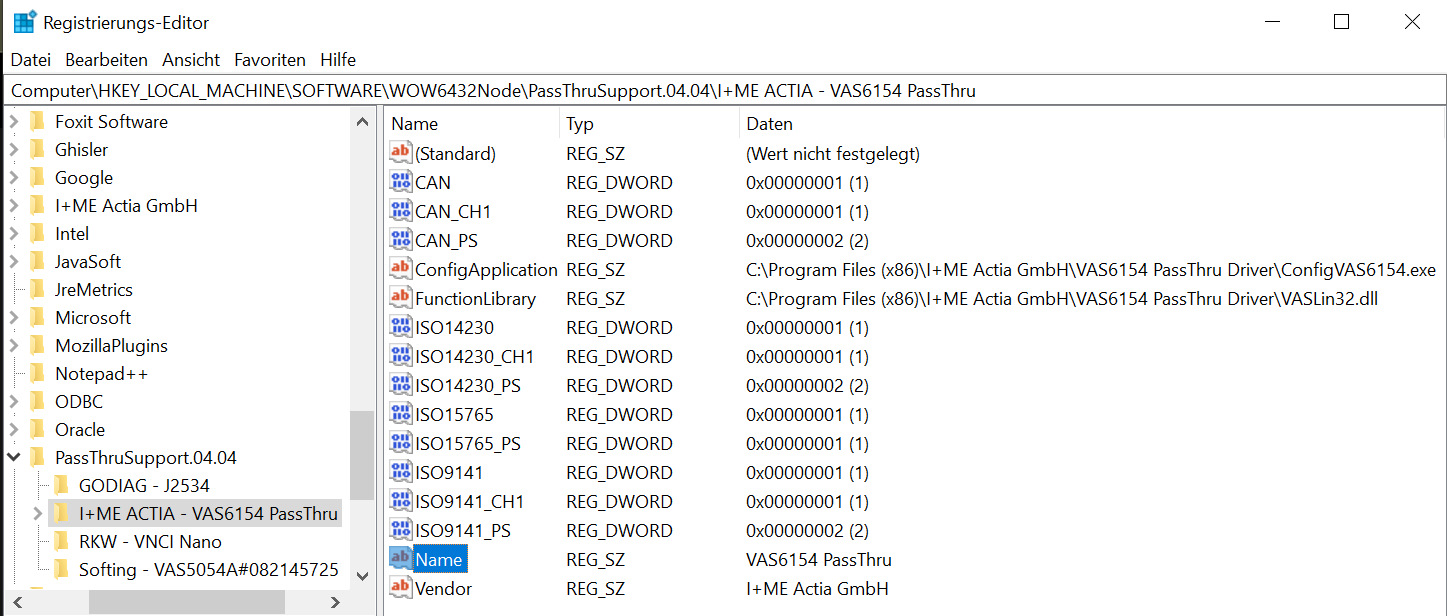Image resolution: width=1447 pixels, height=616 pixels.
Task: Click the 'VAS6154 PassThru' data cell
Action: coord(819,559)
